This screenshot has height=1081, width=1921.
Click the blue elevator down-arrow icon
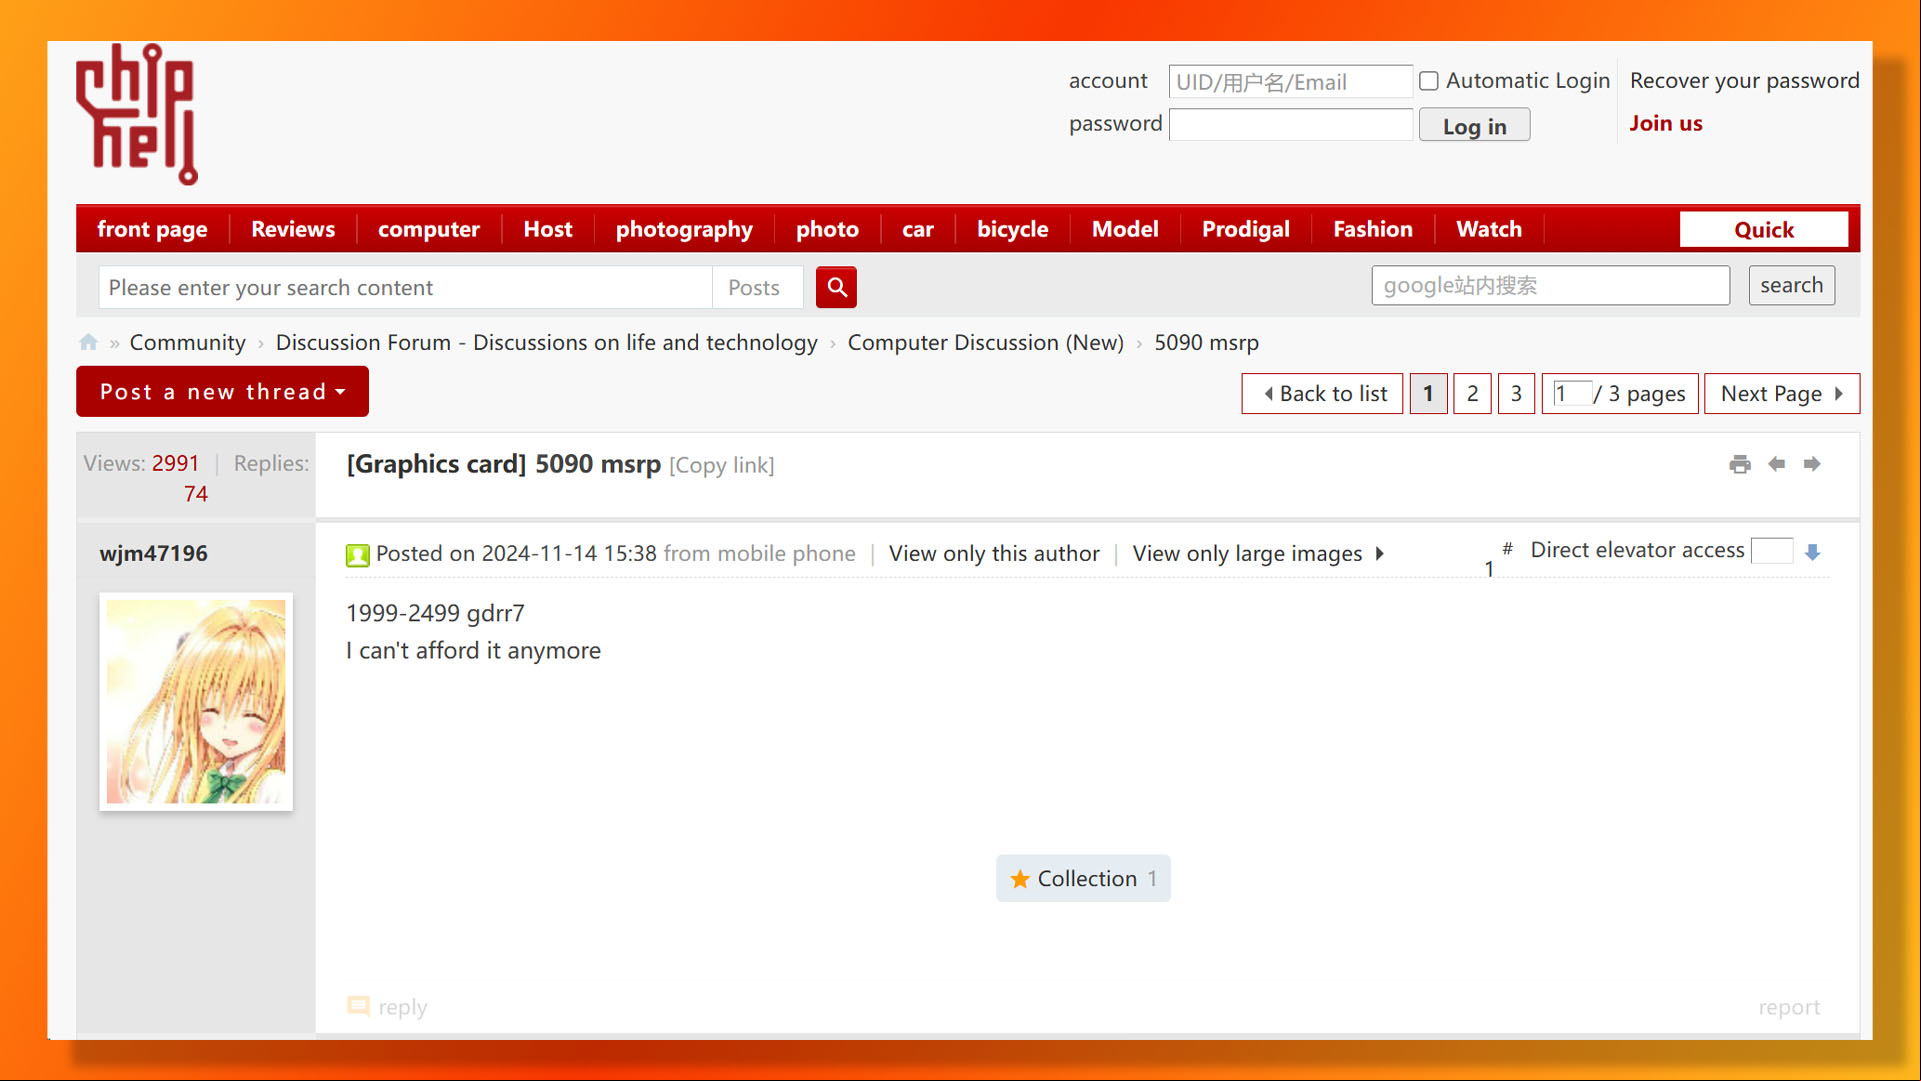coord(1813,552)
